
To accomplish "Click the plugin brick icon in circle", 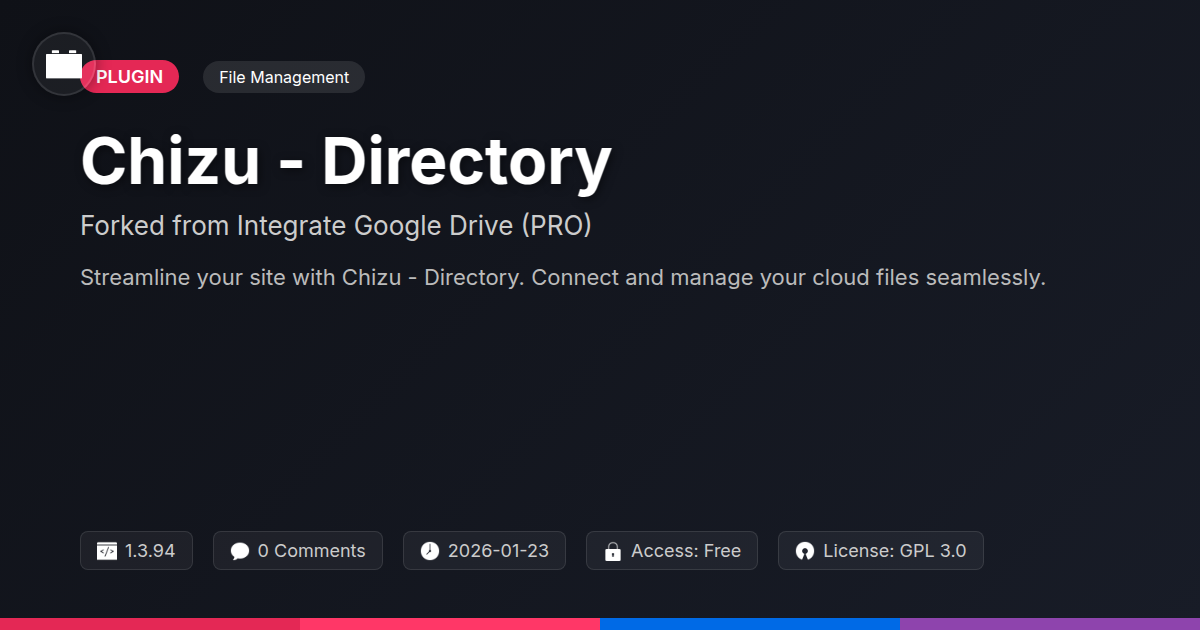I will [64, 64].
